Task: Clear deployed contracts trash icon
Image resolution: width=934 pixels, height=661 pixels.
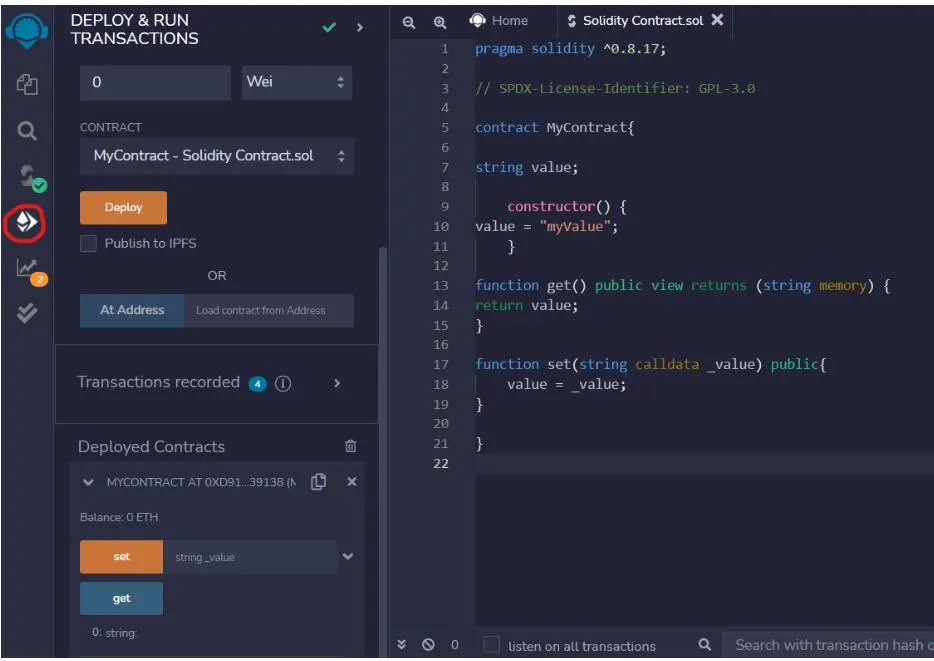Action: [x=351, y=446]
